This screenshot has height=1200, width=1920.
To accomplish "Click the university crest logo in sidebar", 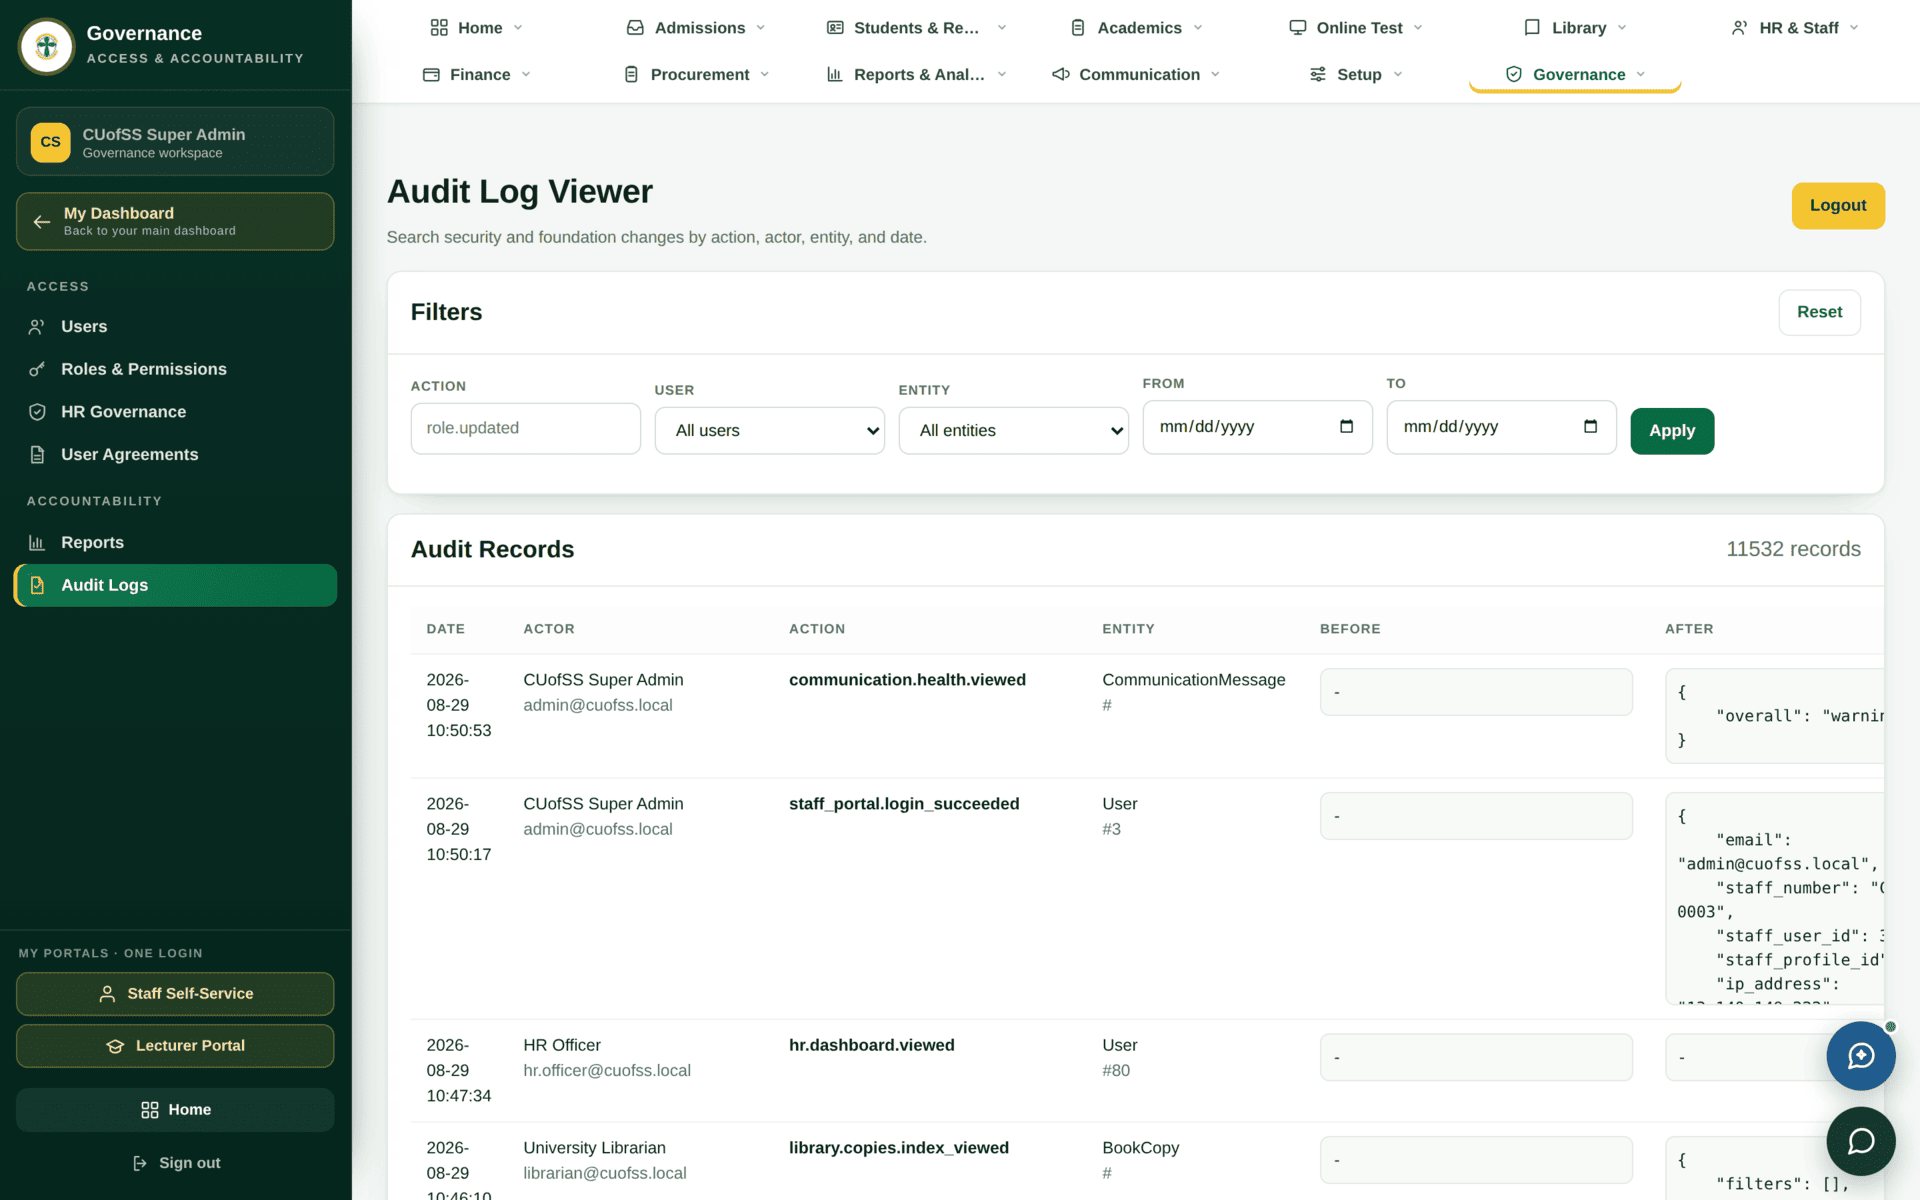I will click(46, 46).
